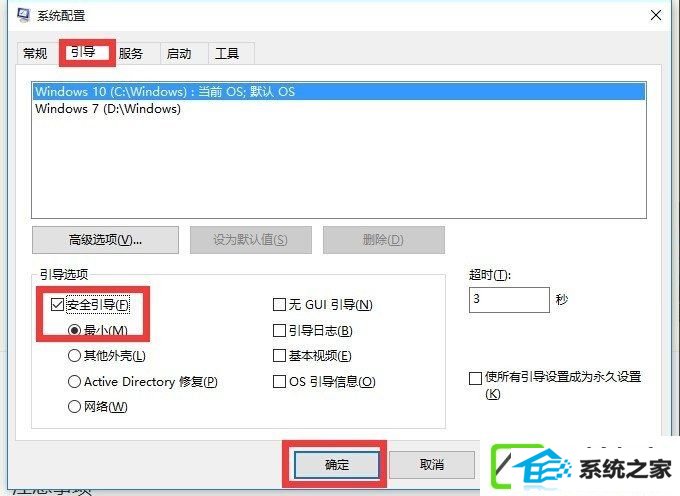Screen dimensions: 680x496
Task: Toggle the 安全引导 checkbox
Action: [58, 304]
